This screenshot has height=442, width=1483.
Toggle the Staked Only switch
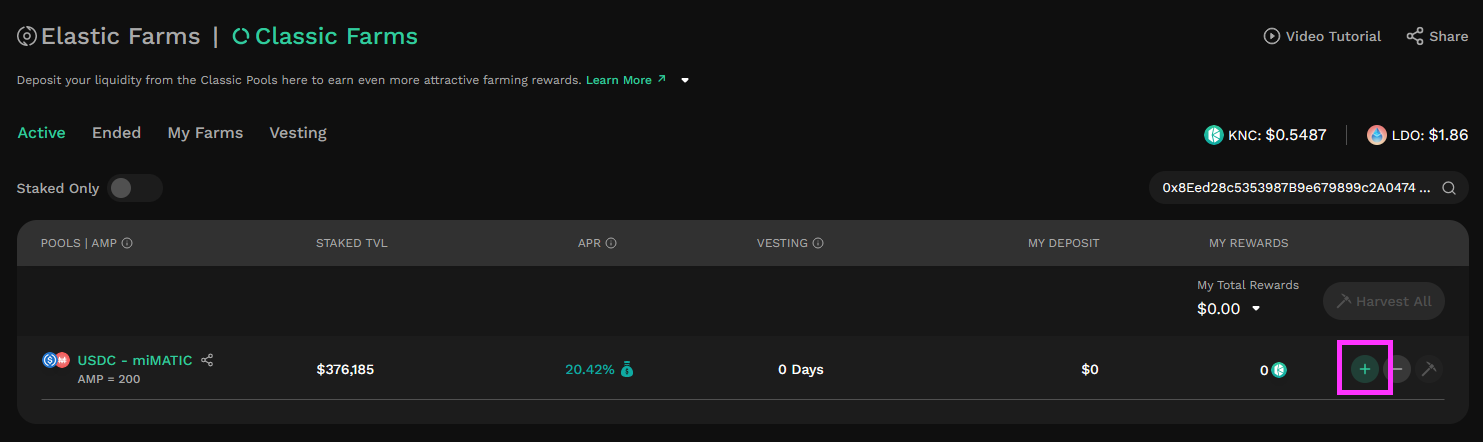pos(135,188)
